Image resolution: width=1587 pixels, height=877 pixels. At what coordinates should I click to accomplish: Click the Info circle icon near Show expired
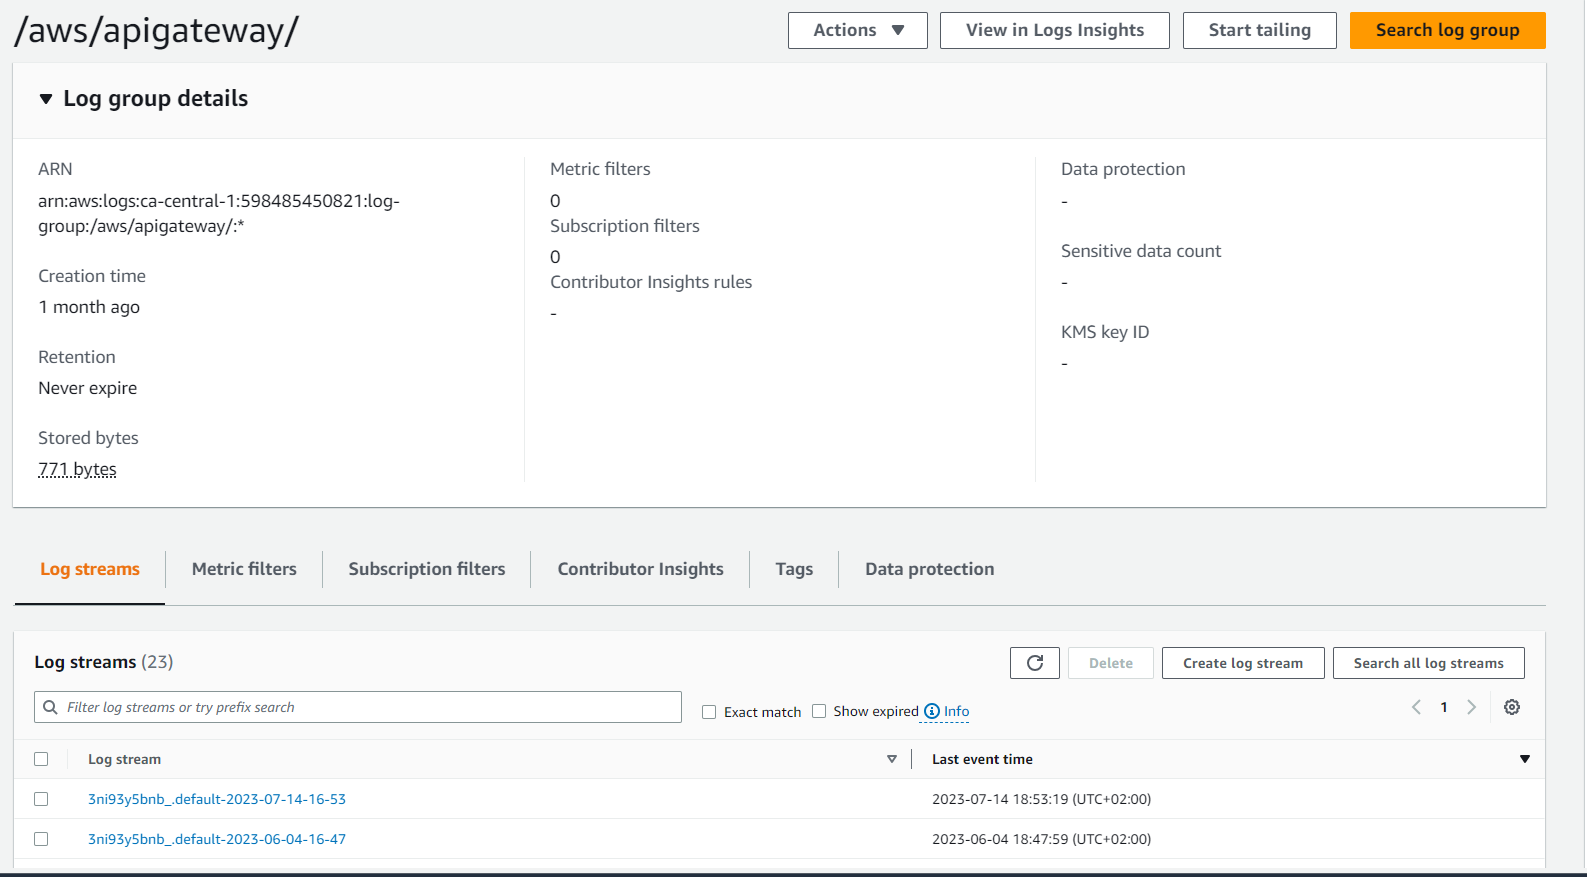tap(932, 711)
